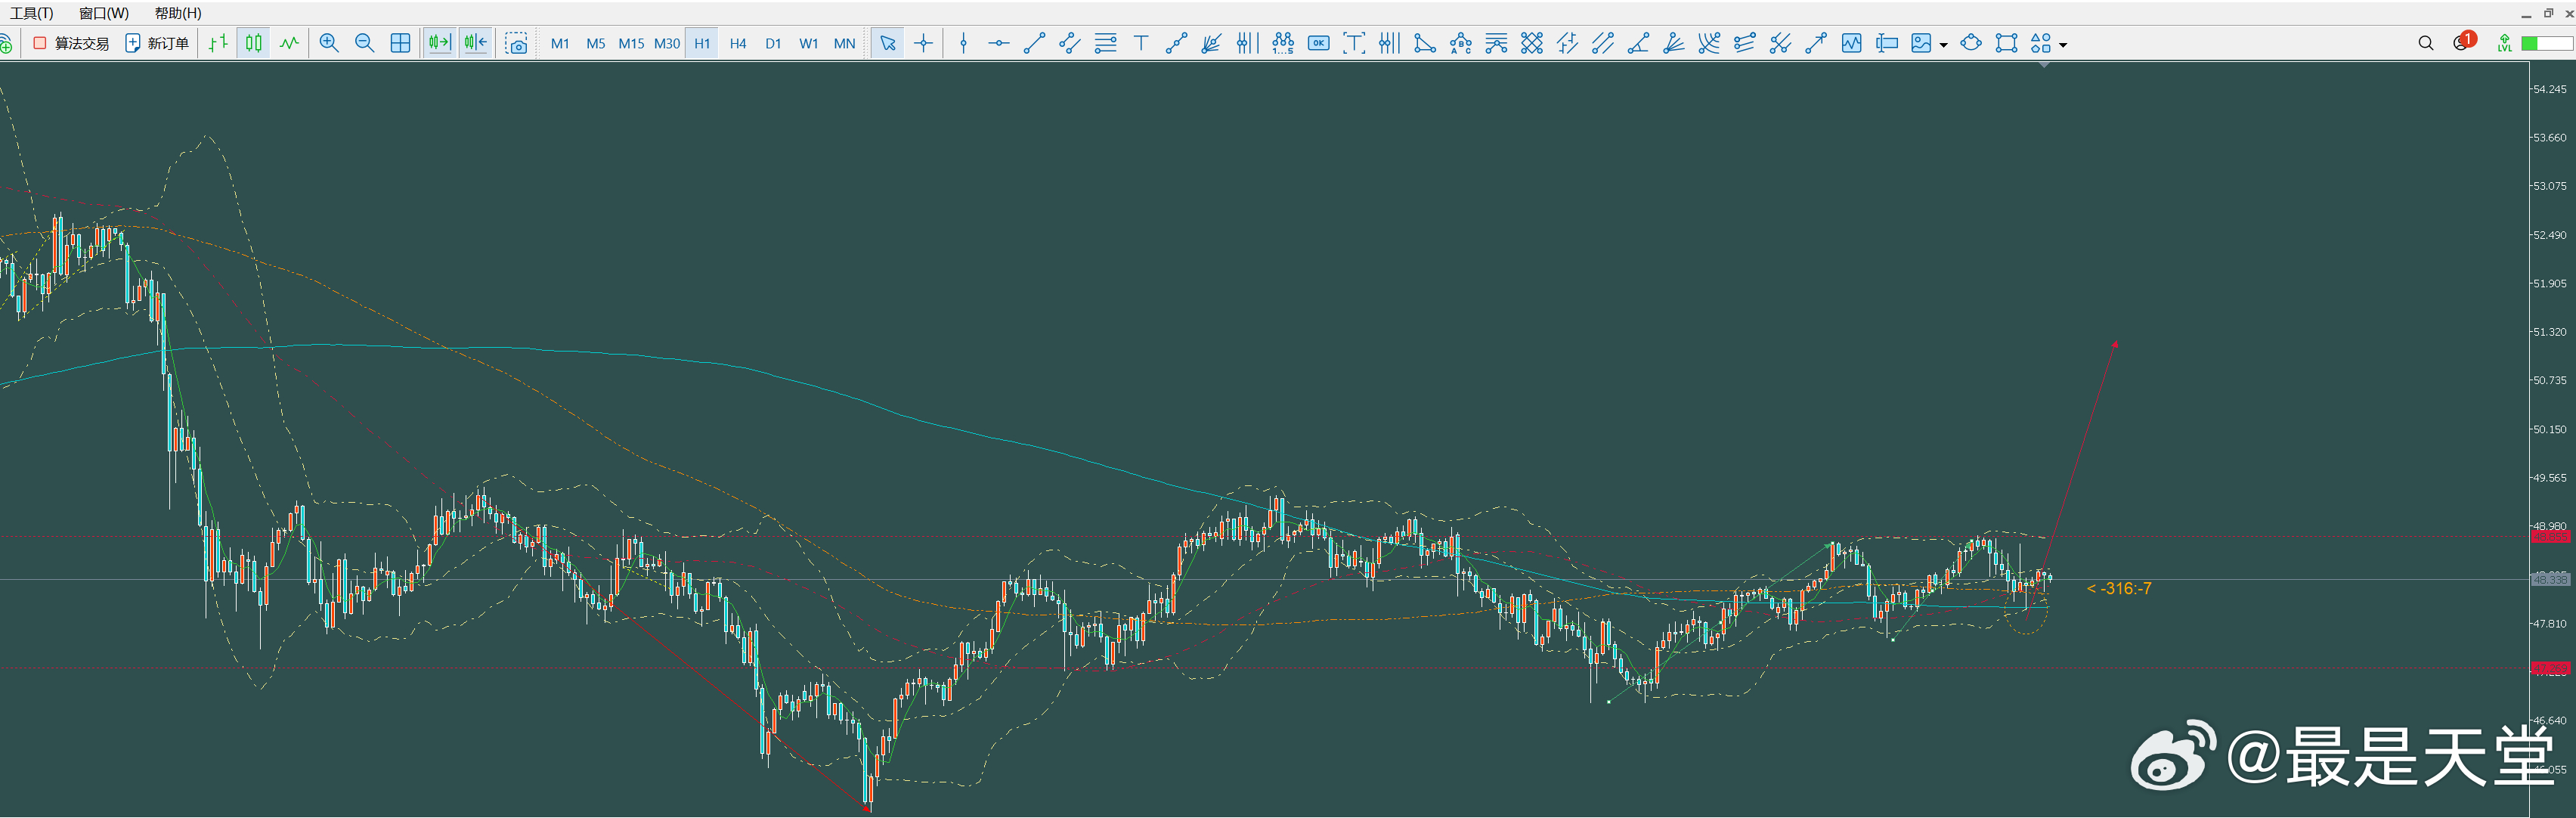Select the Gann grid drawing tool

click(x=1531, y=43)
